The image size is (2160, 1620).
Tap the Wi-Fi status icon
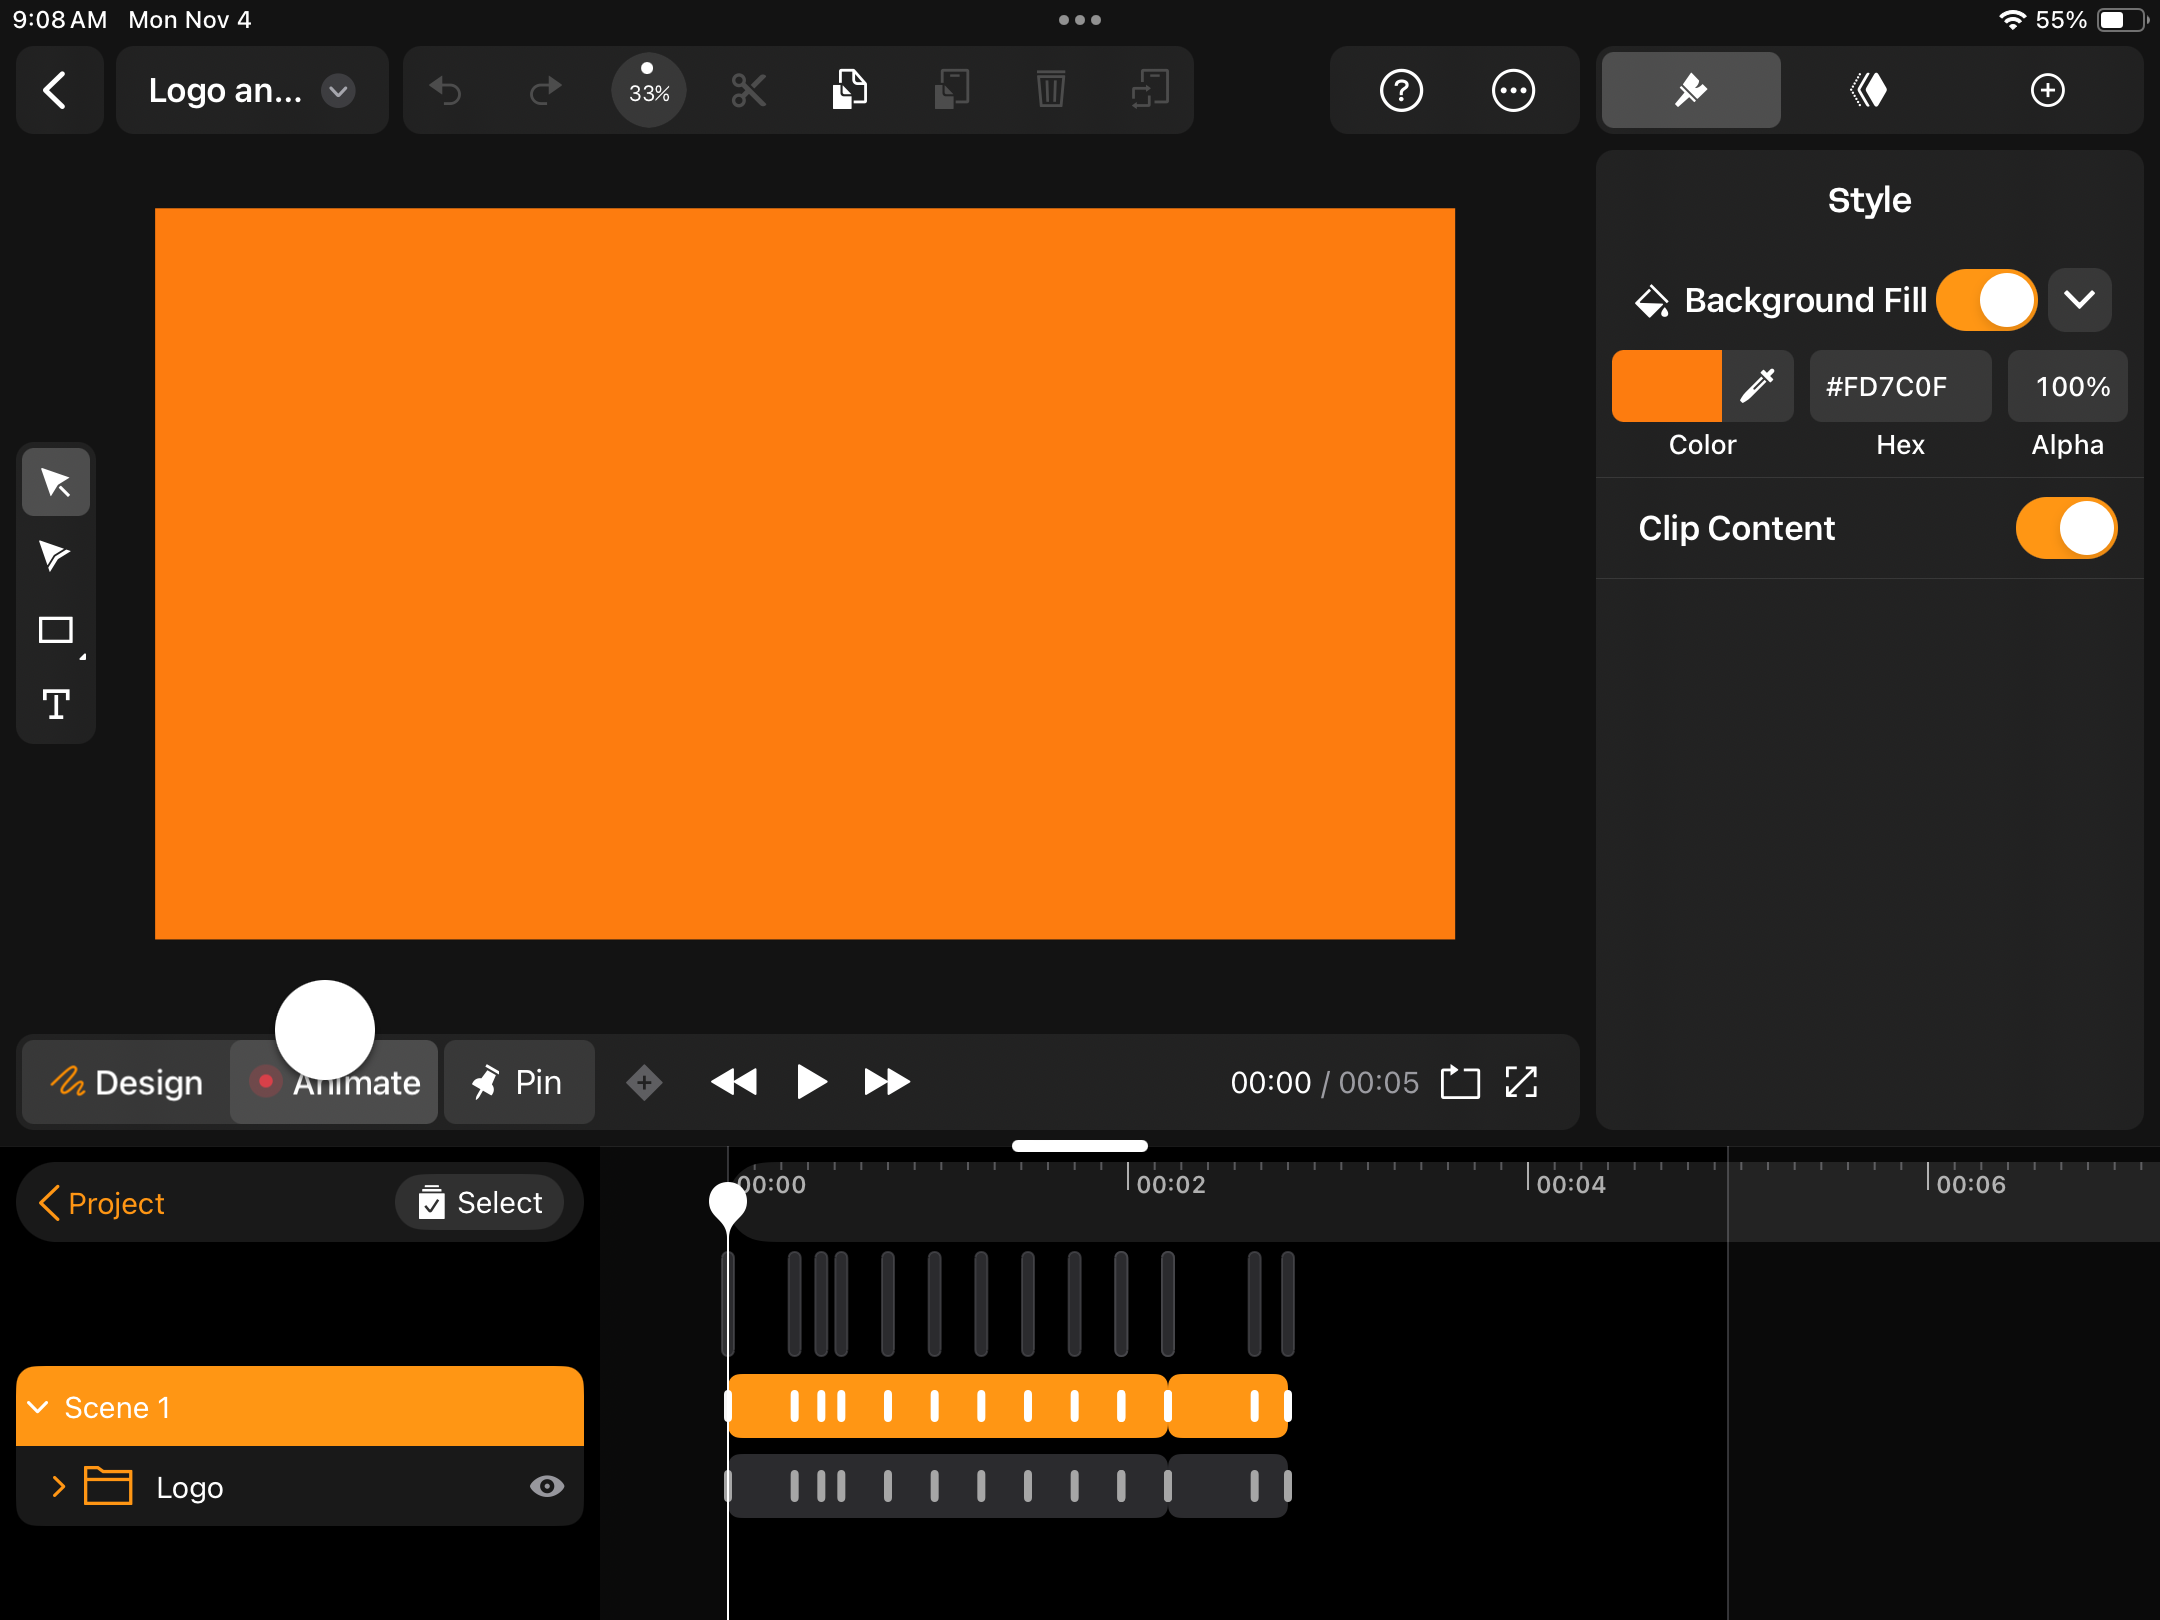2011,20
